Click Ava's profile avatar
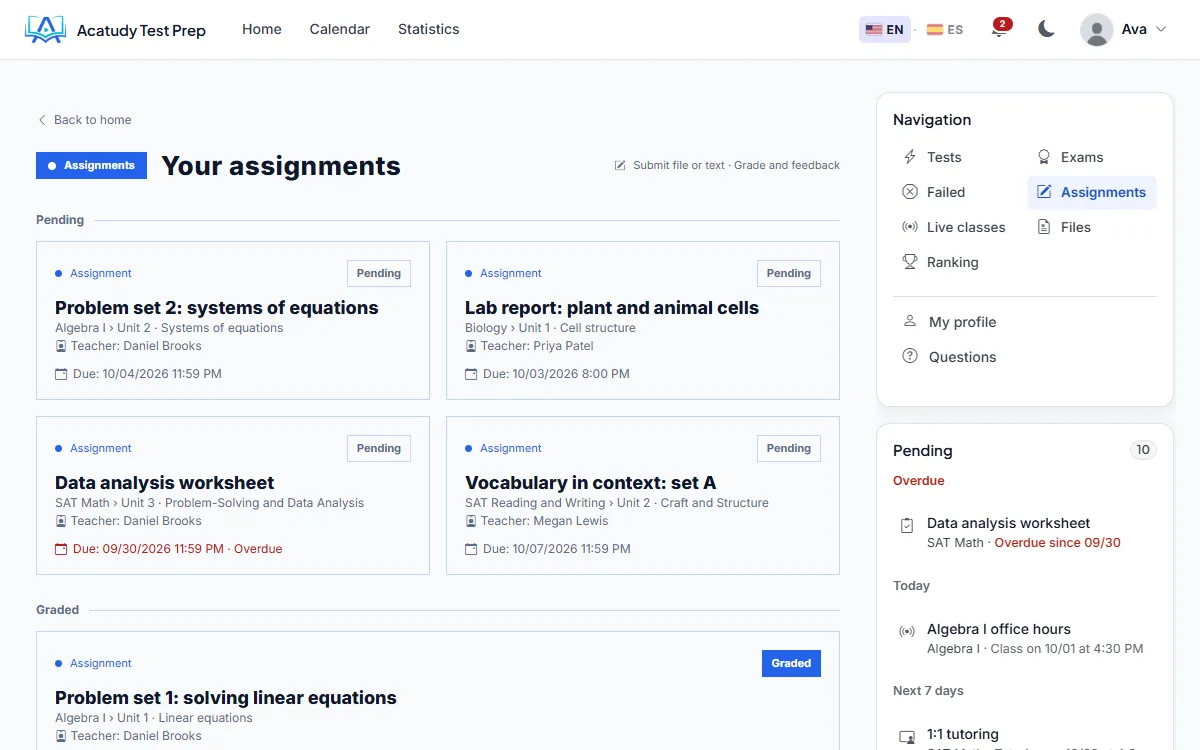Image resolution: width=1200 pixels, height=750 pixels. coord(1097,30)
